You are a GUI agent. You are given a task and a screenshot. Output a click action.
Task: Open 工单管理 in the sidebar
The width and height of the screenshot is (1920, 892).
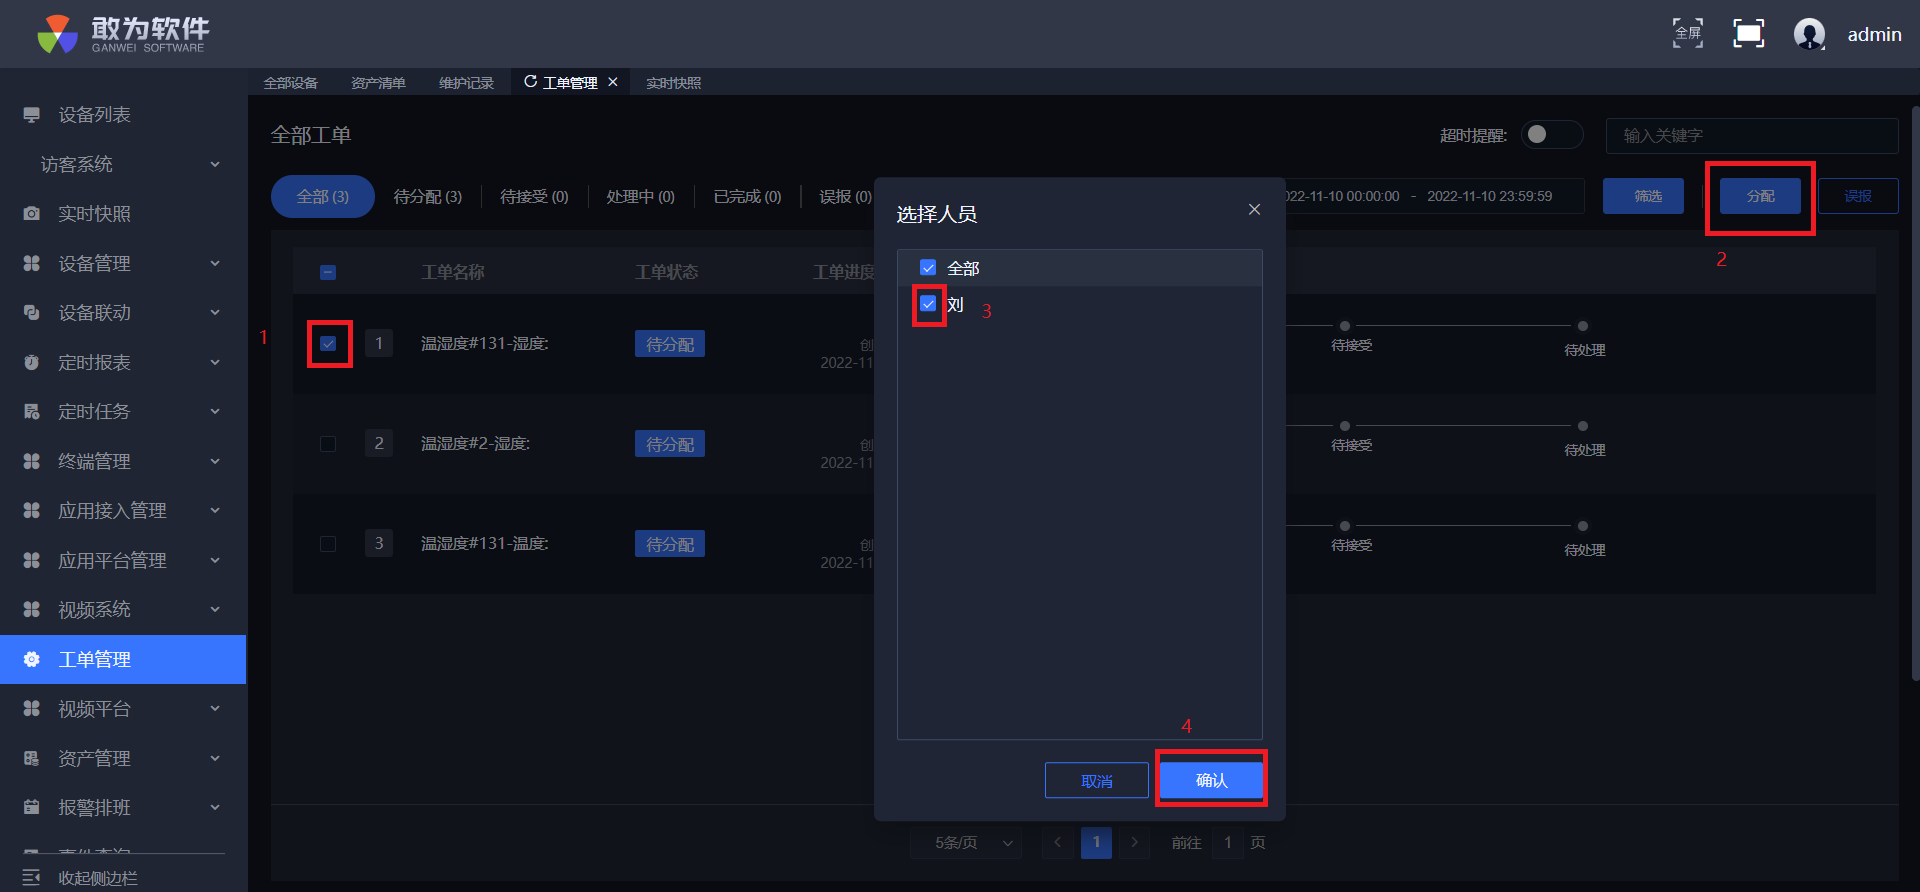[x=123, y=659]
